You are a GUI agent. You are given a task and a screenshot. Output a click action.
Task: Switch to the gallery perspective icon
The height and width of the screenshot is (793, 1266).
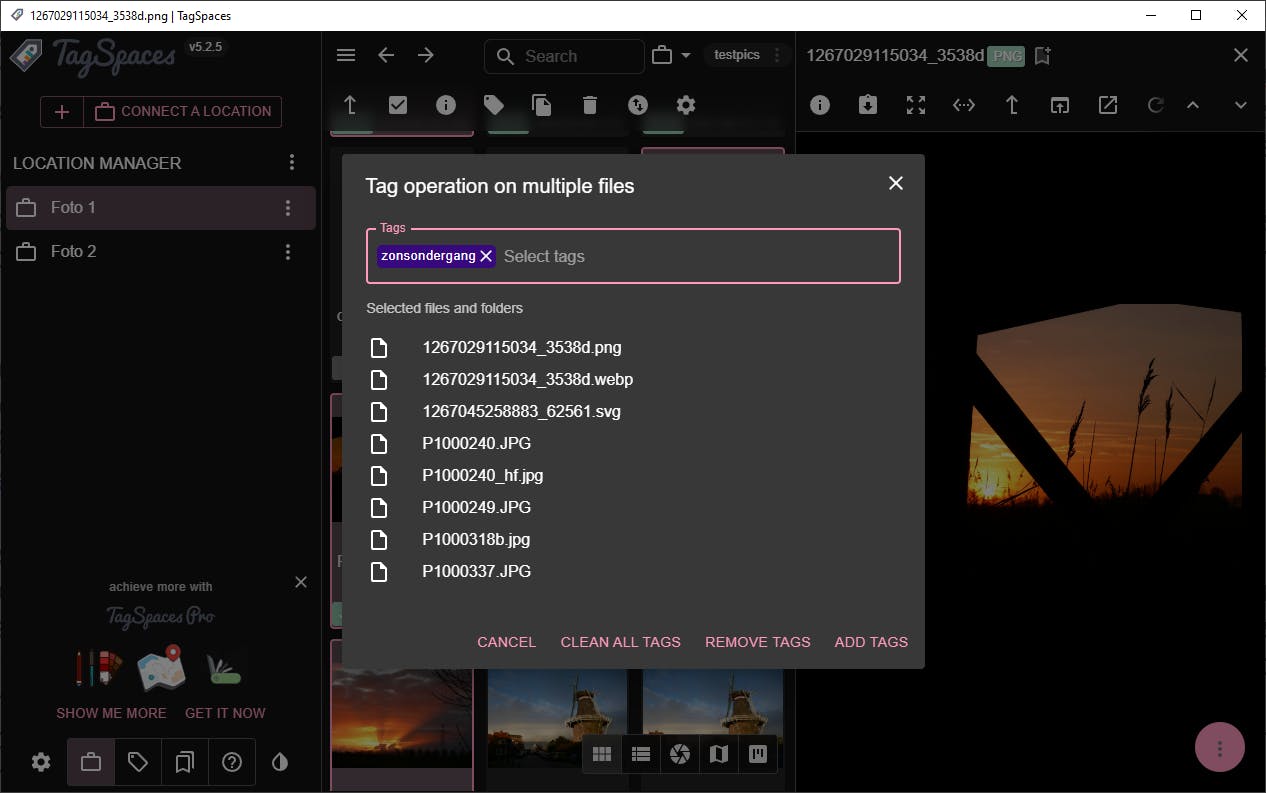tap(680, 754)
